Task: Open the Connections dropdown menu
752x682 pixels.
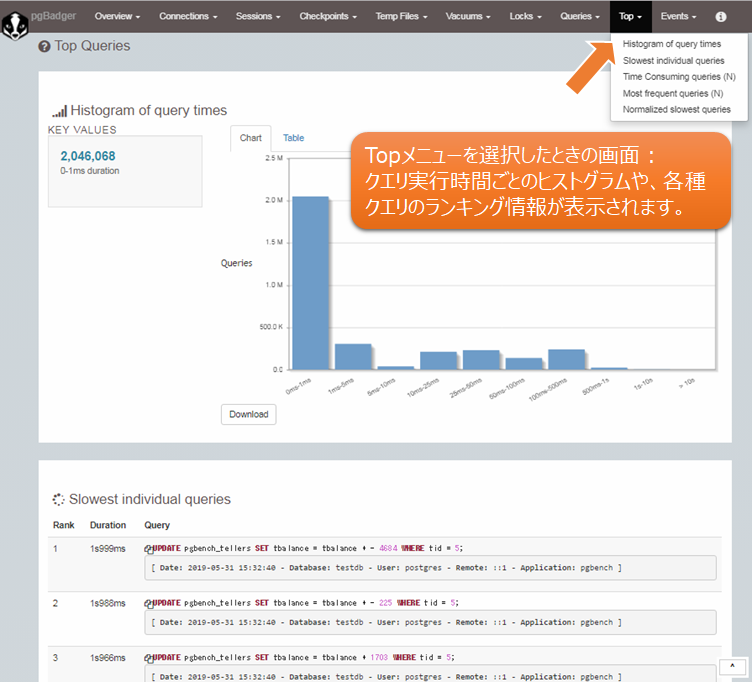Action: (x=188, y=16)
